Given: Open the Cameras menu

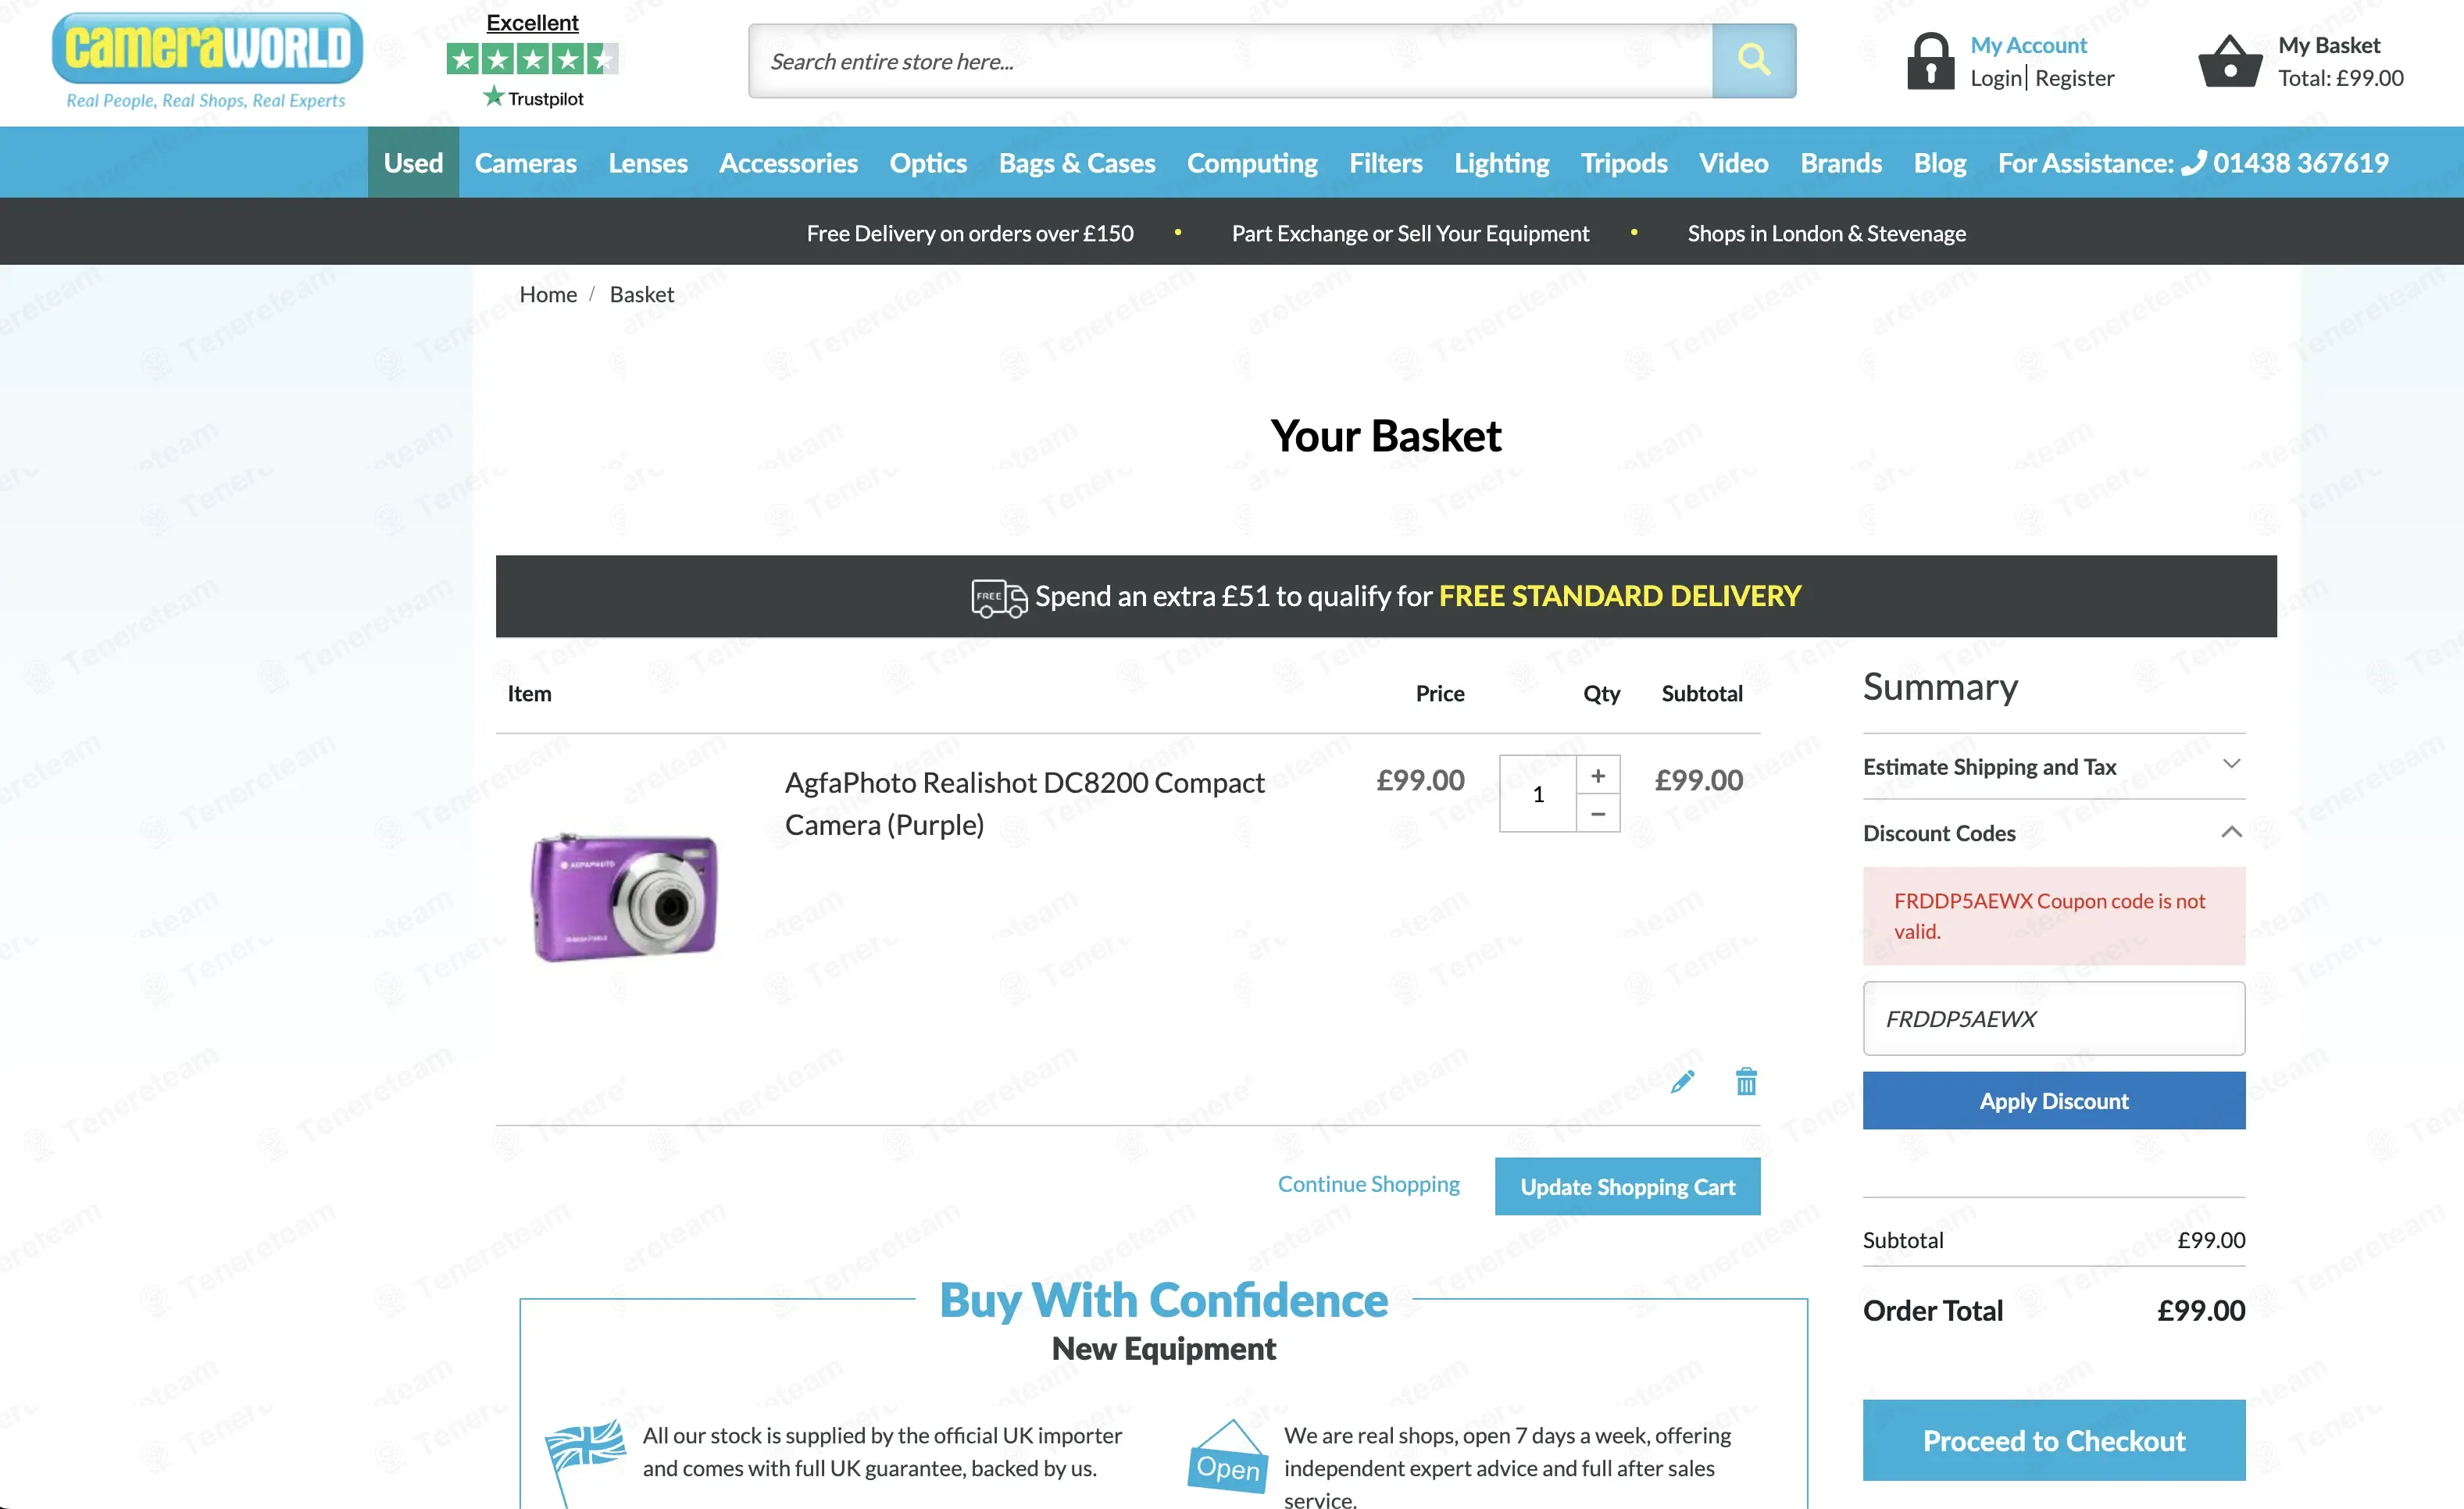Looking at the screenshot, I should pos(525,162).
